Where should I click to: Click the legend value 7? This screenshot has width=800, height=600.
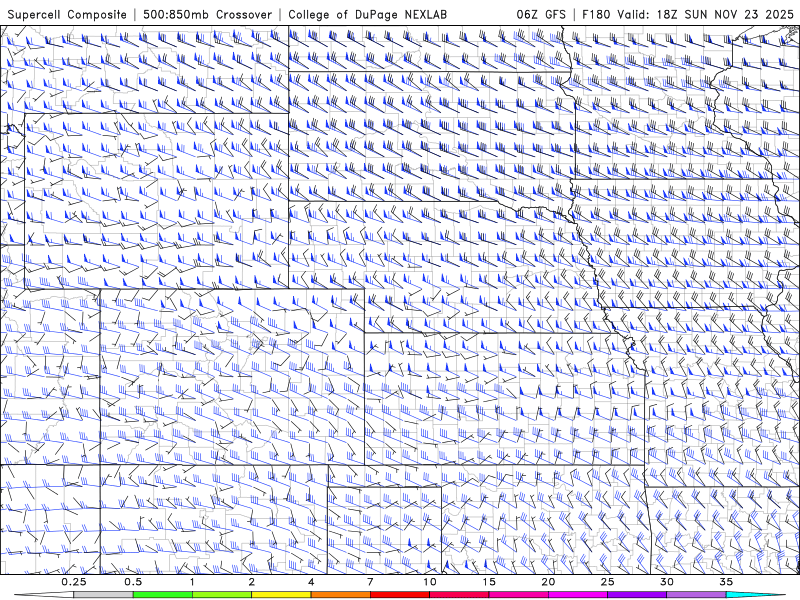tap(370, 582)
